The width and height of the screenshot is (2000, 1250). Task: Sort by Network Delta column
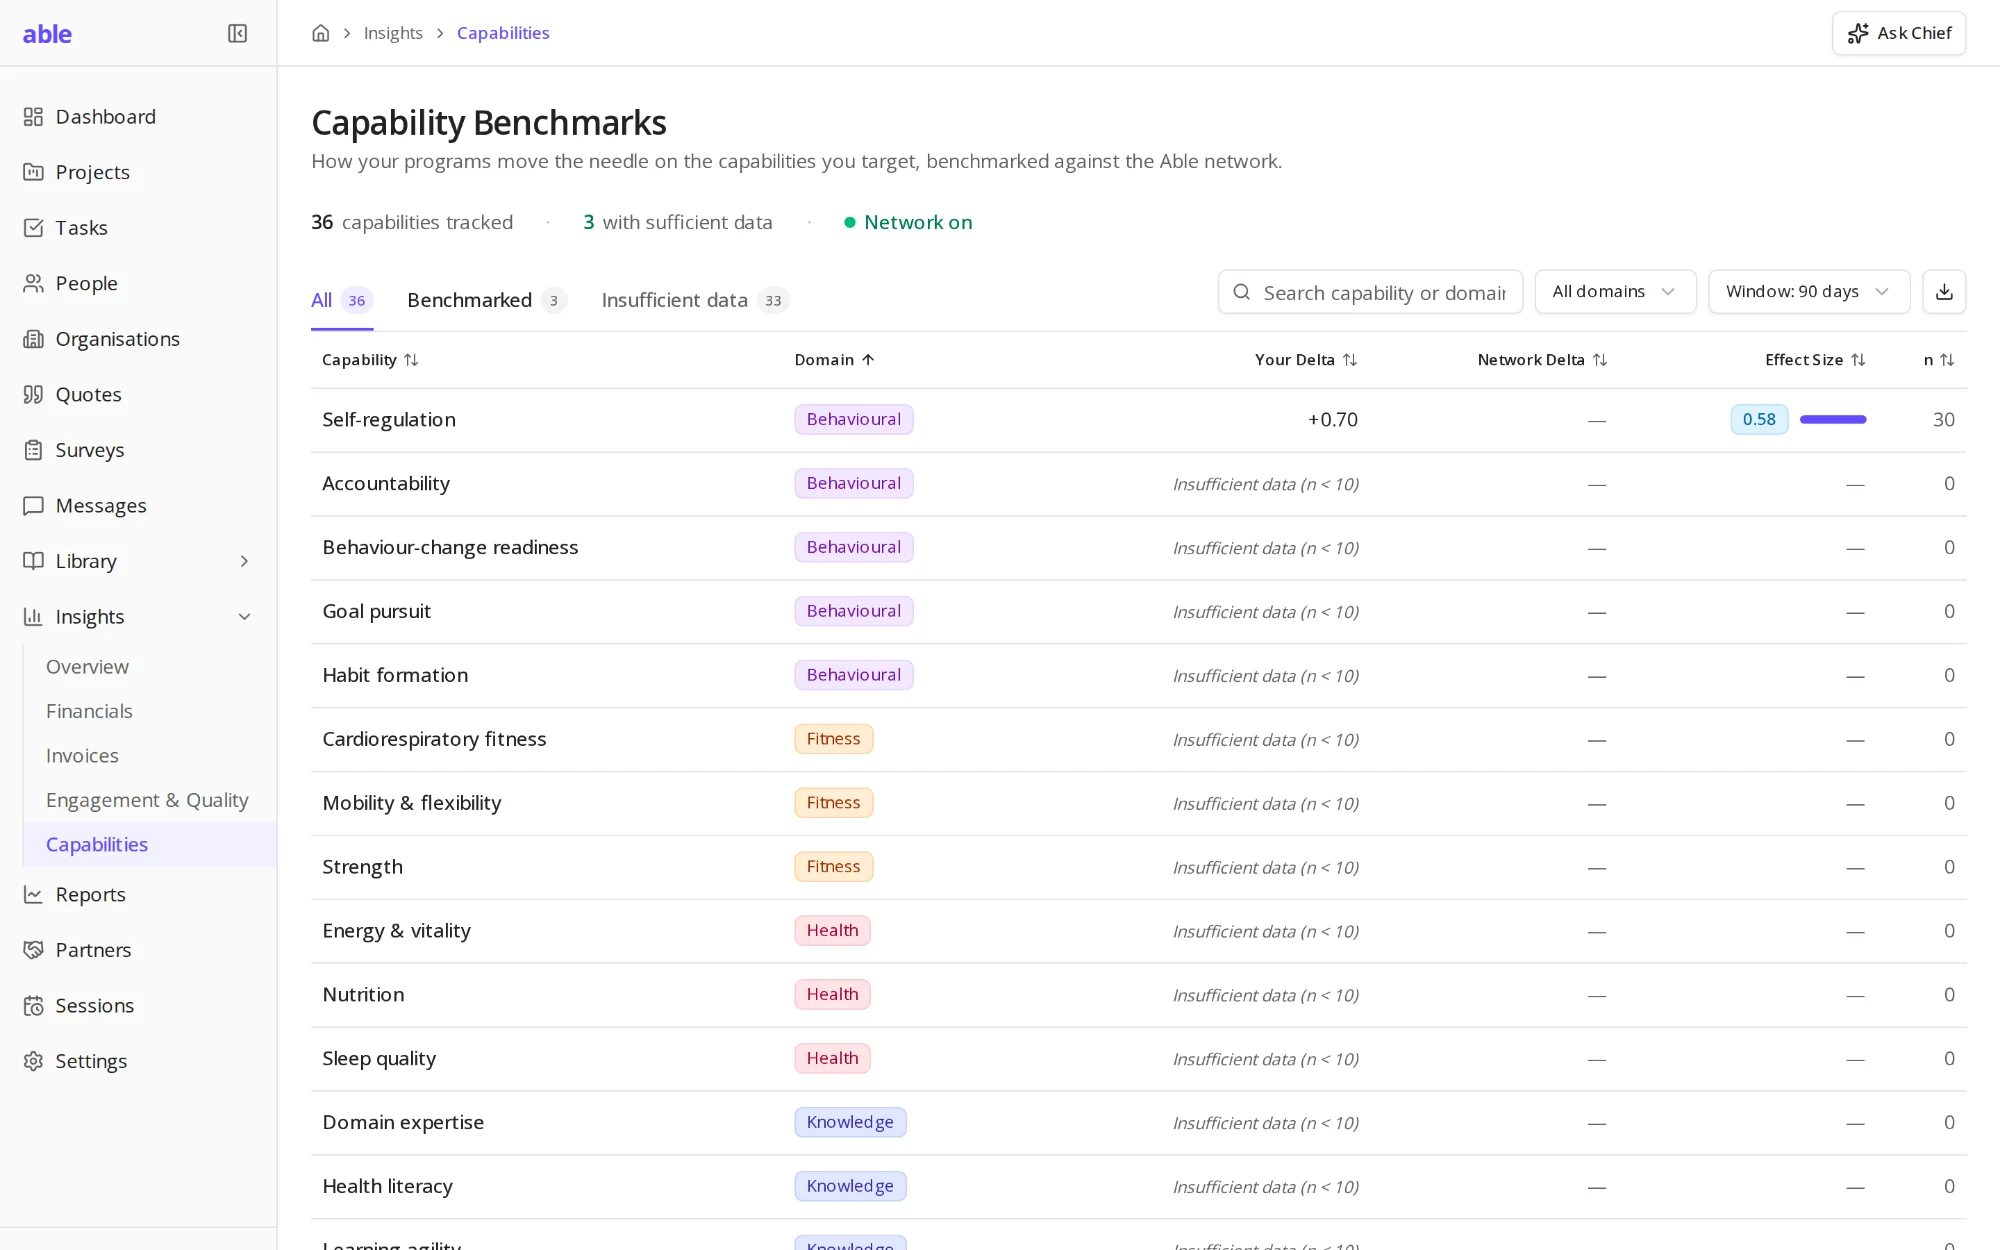pyautogui.click(x=1542, y=360)
